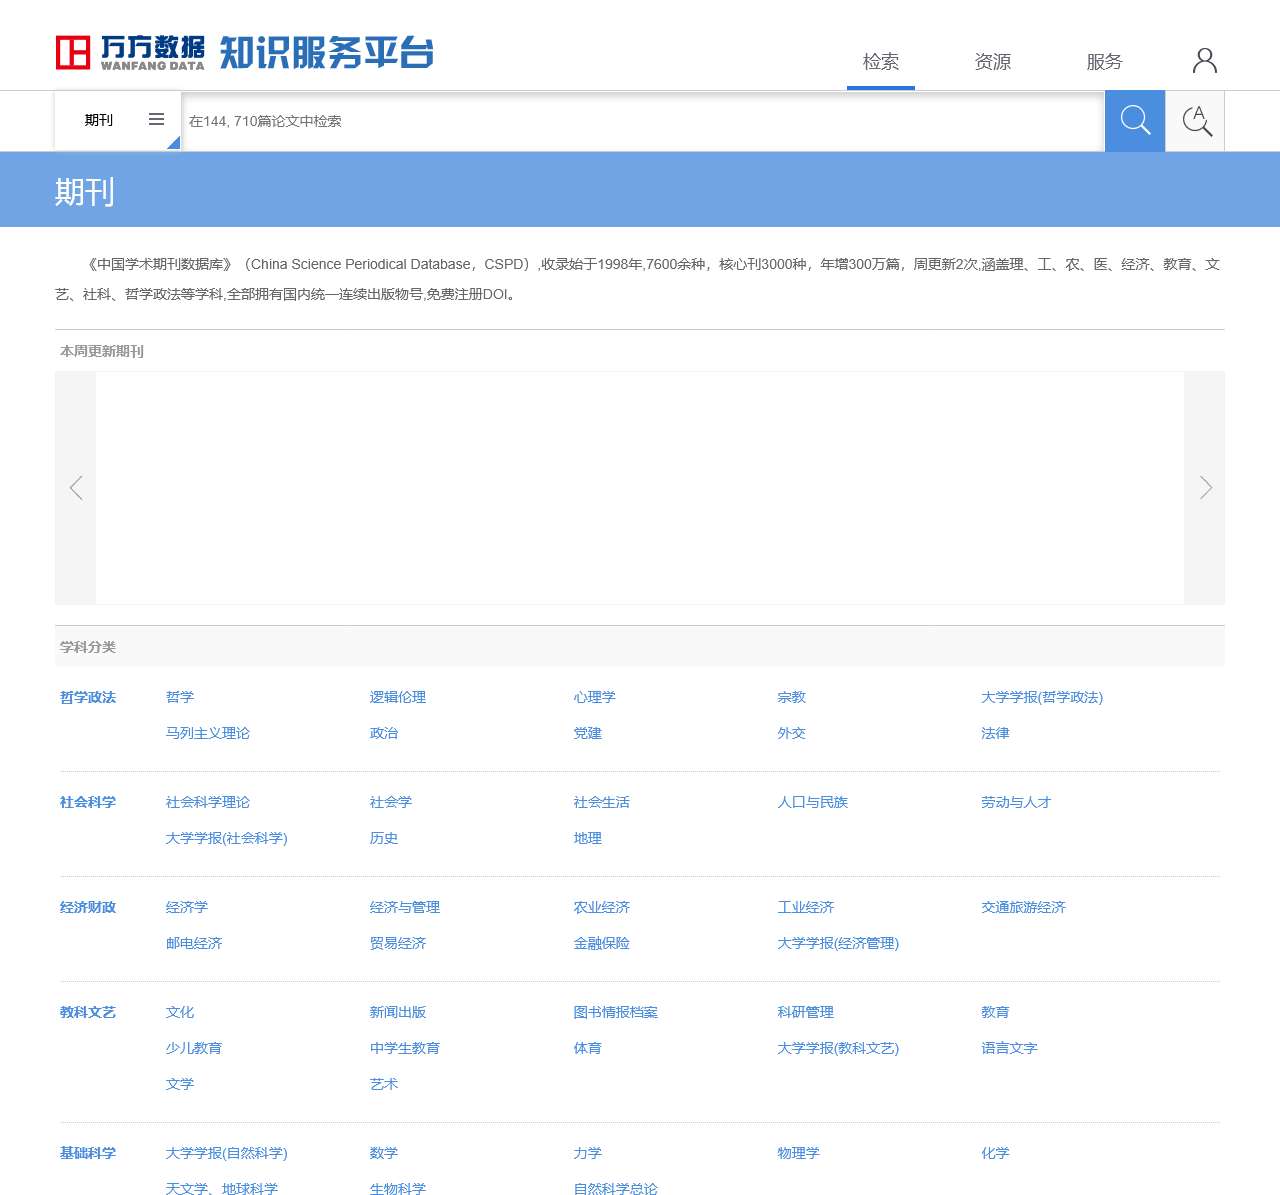The height and width of the screenshot is (1195, 1280).
Task: Select the 邮电经济 subject
Action: tap(194, 944)
